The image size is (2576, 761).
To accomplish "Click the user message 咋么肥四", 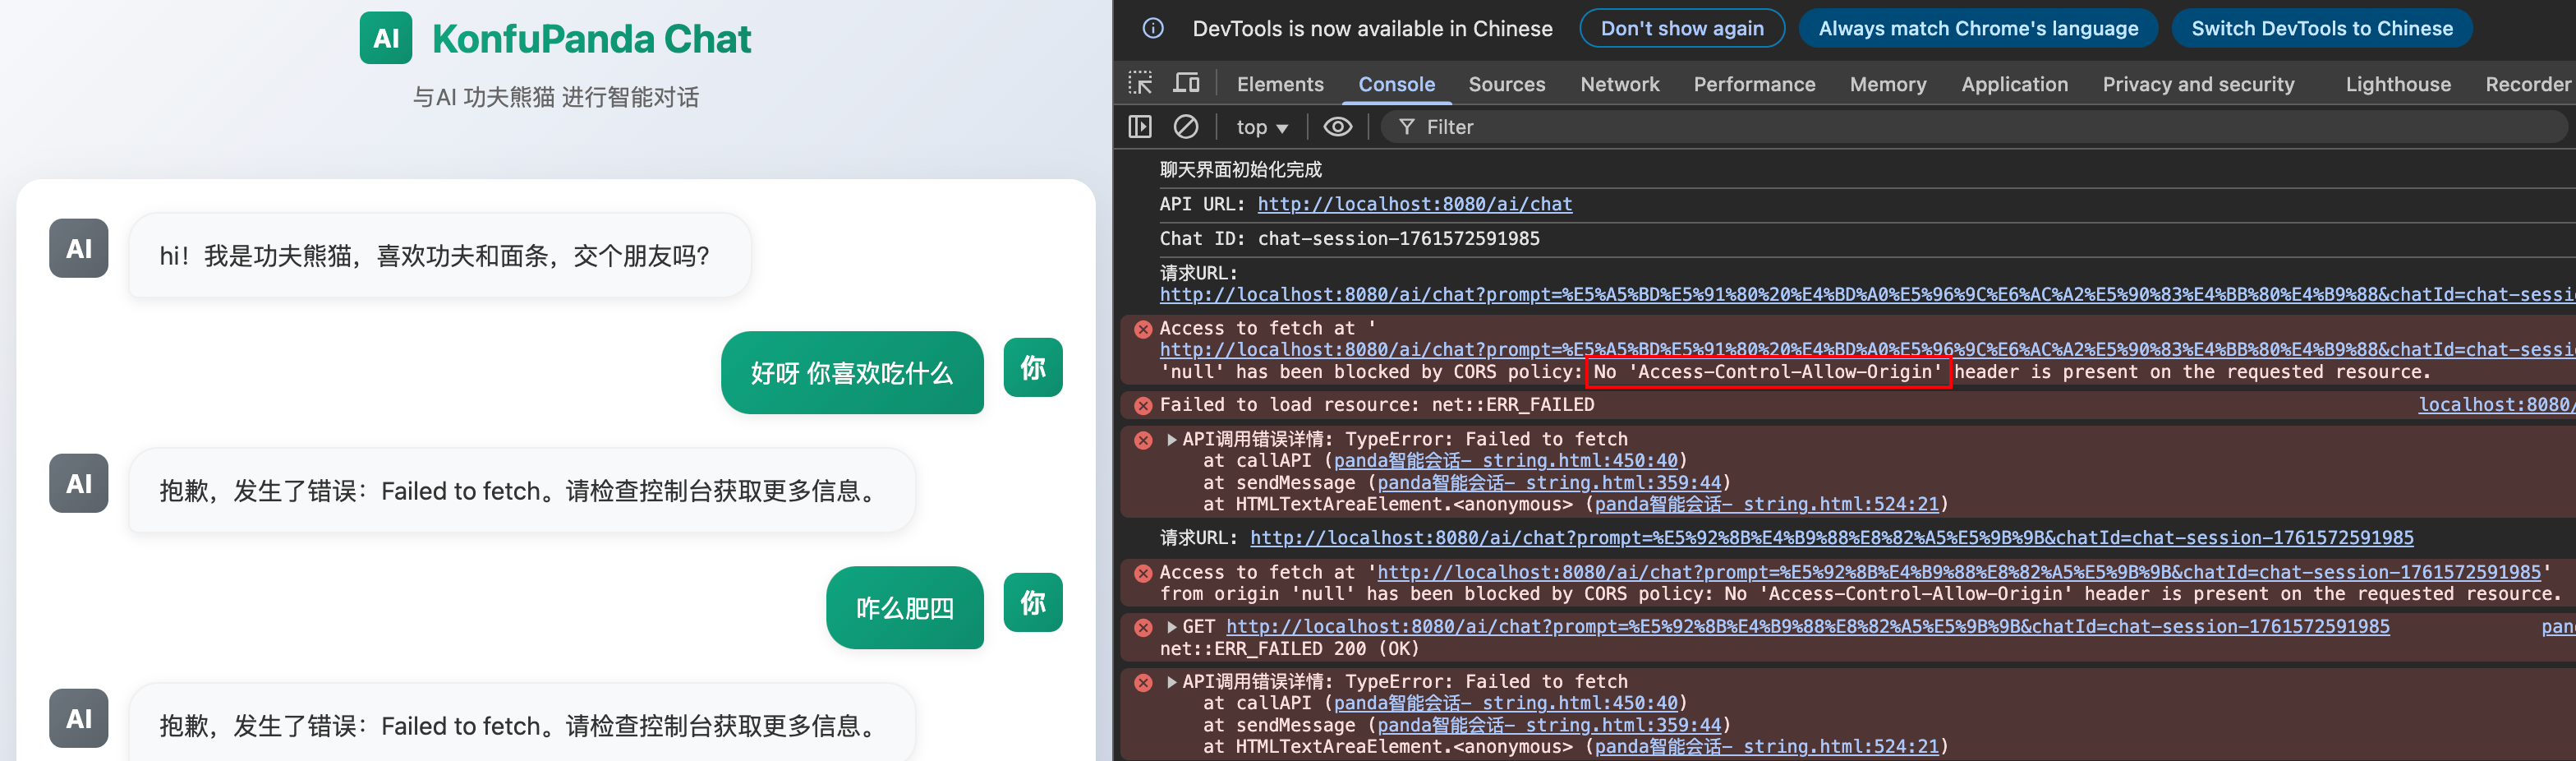I will coord(905,608).
